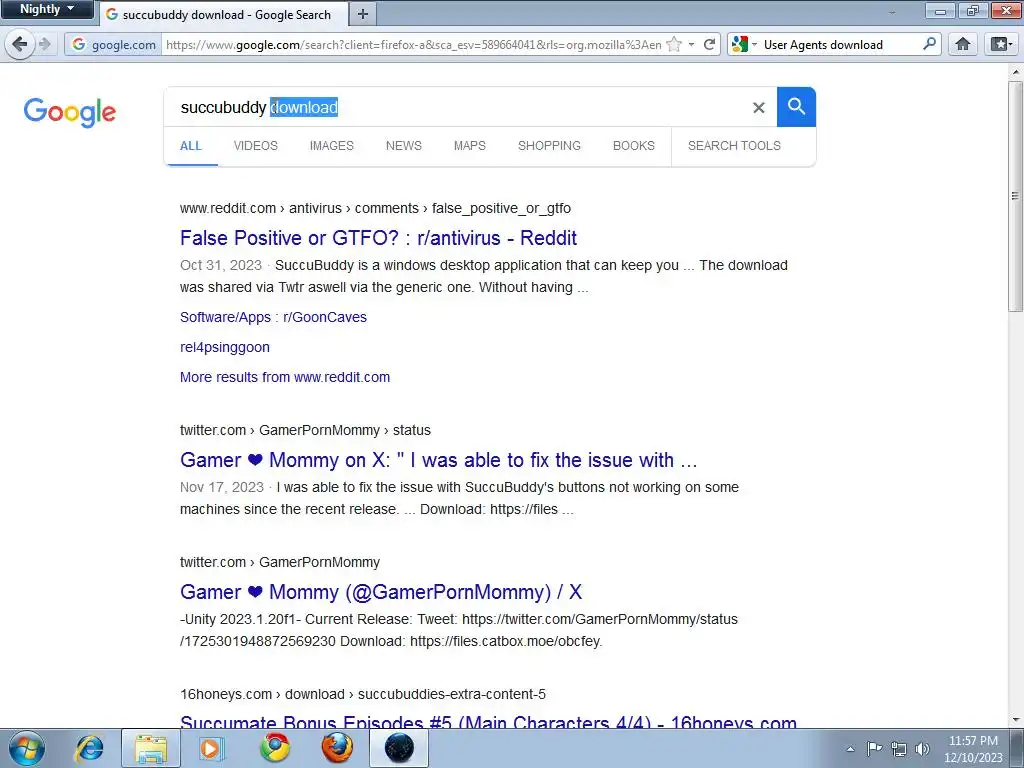Open the Nightly application menu
Viewport: 1024px width, 768px height.
point(47,9)
